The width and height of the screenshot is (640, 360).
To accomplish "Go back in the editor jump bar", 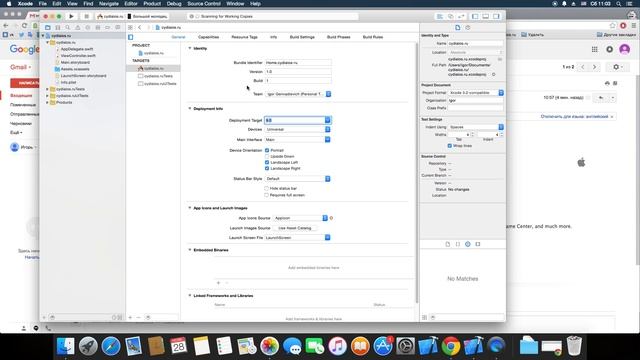I will (x=140, y=27).
